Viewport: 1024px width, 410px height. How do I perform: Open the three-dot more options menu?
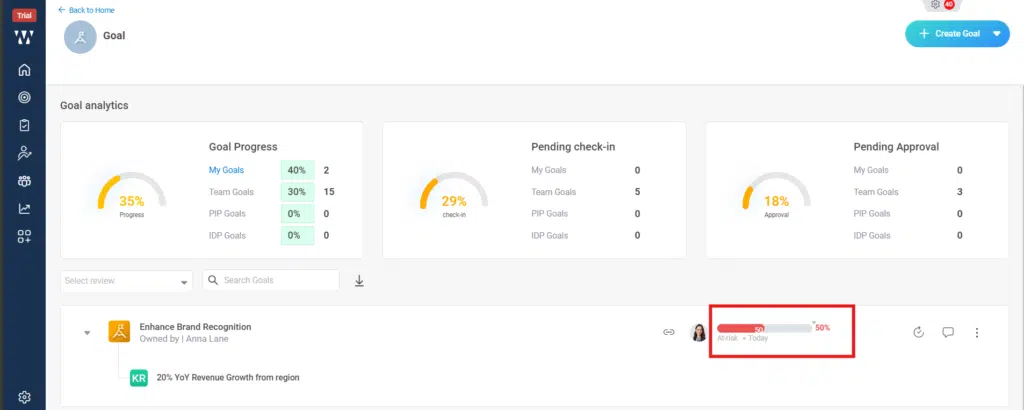(977, 333)
